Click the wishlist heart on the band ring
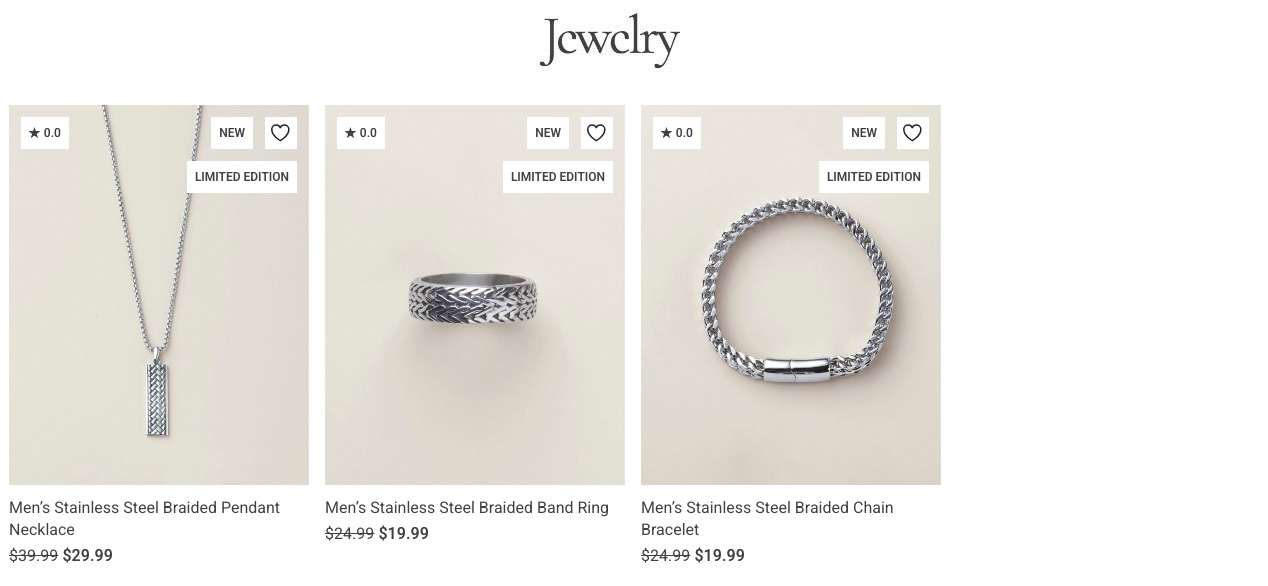Viewport: 1268px width, 586px height. pos(596,132)
